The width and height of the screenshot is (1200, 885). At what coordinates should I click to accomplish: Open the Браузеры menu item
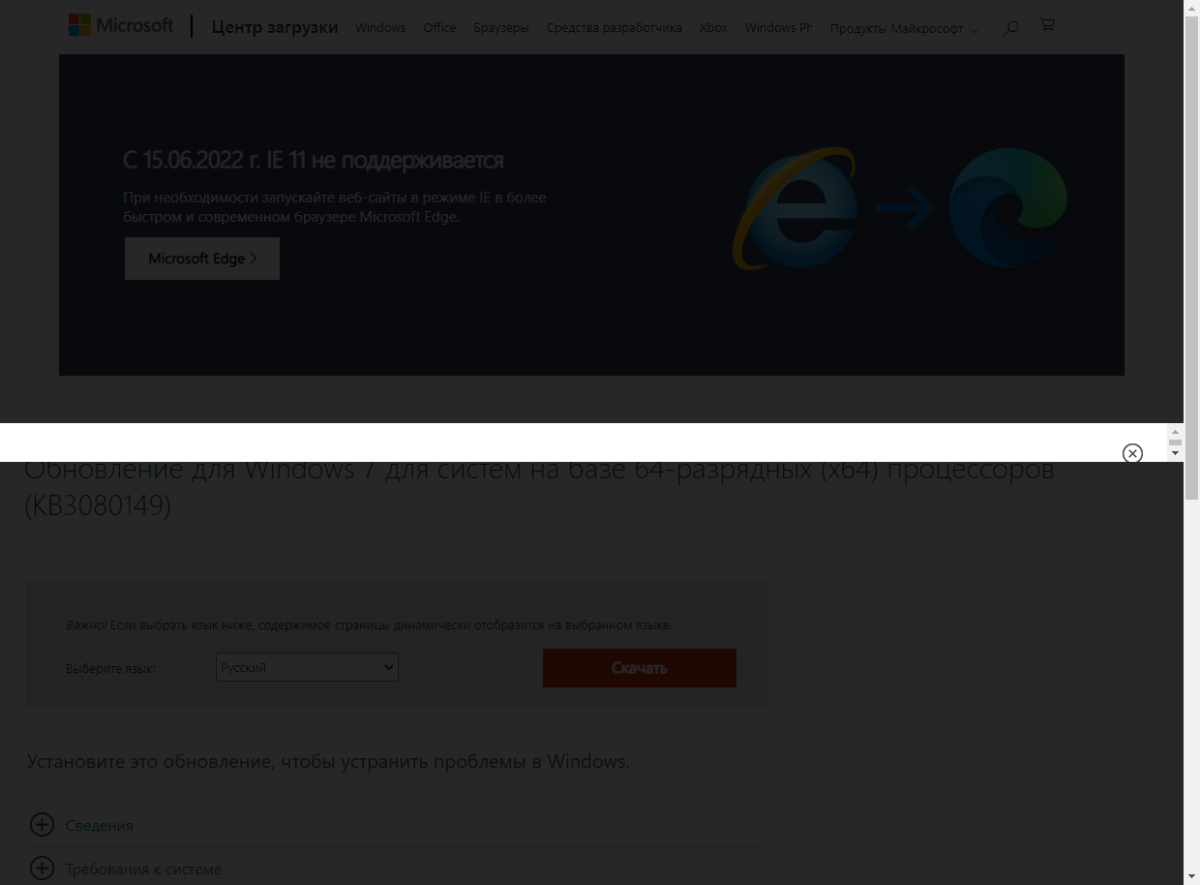(501, 28)
